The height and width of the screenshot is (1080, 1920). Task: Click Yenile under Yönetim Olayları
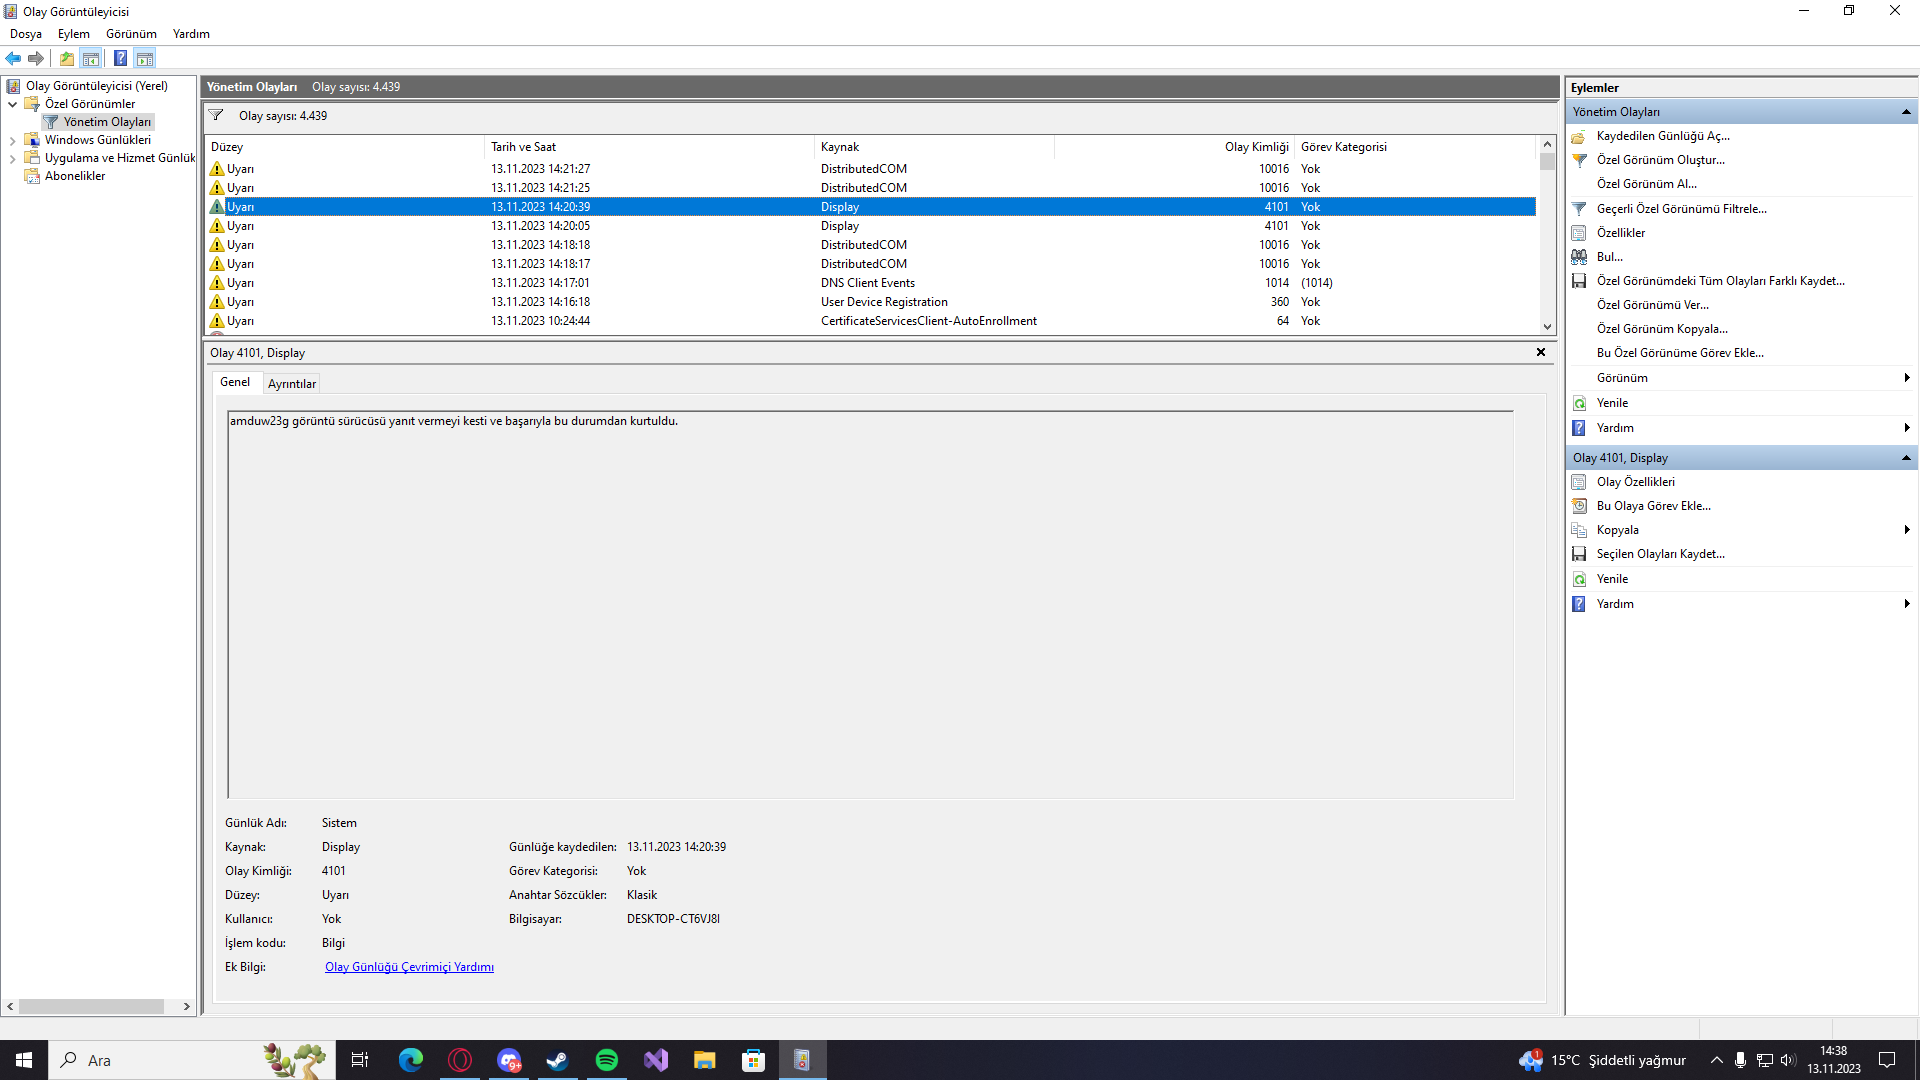tap(1612, 403)
